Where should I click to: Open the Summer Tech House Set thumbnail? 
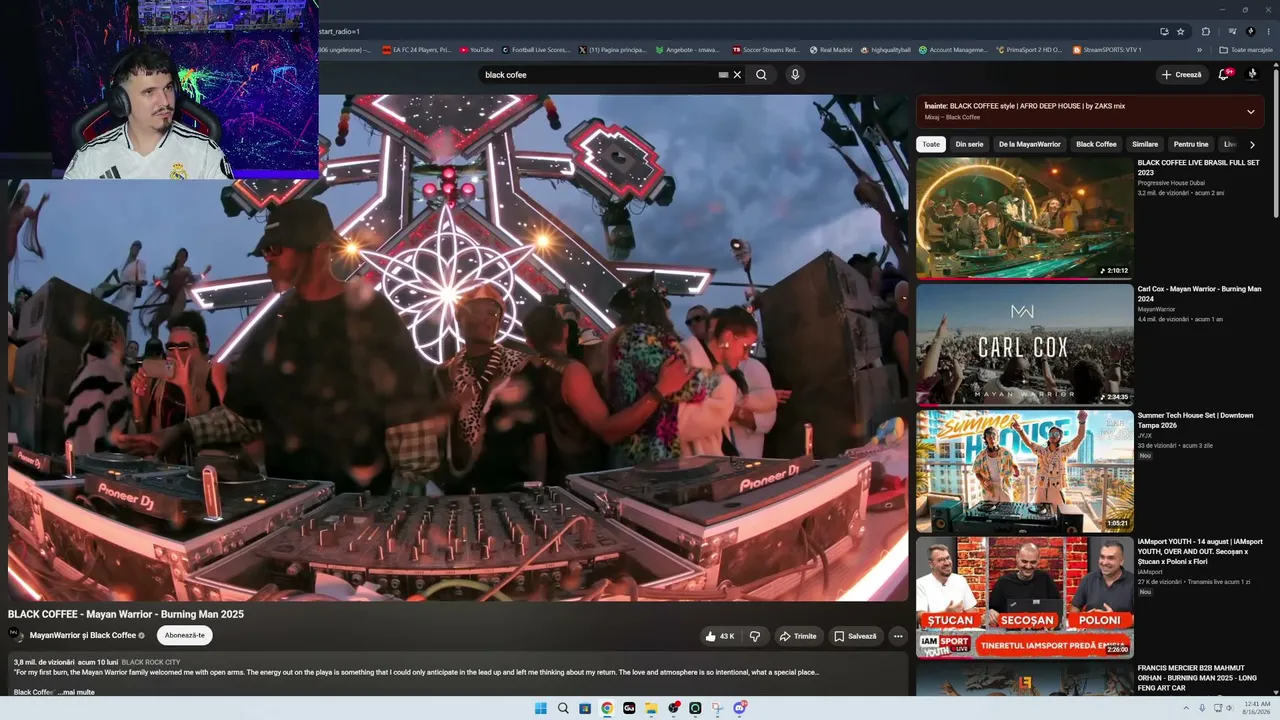1025,471
